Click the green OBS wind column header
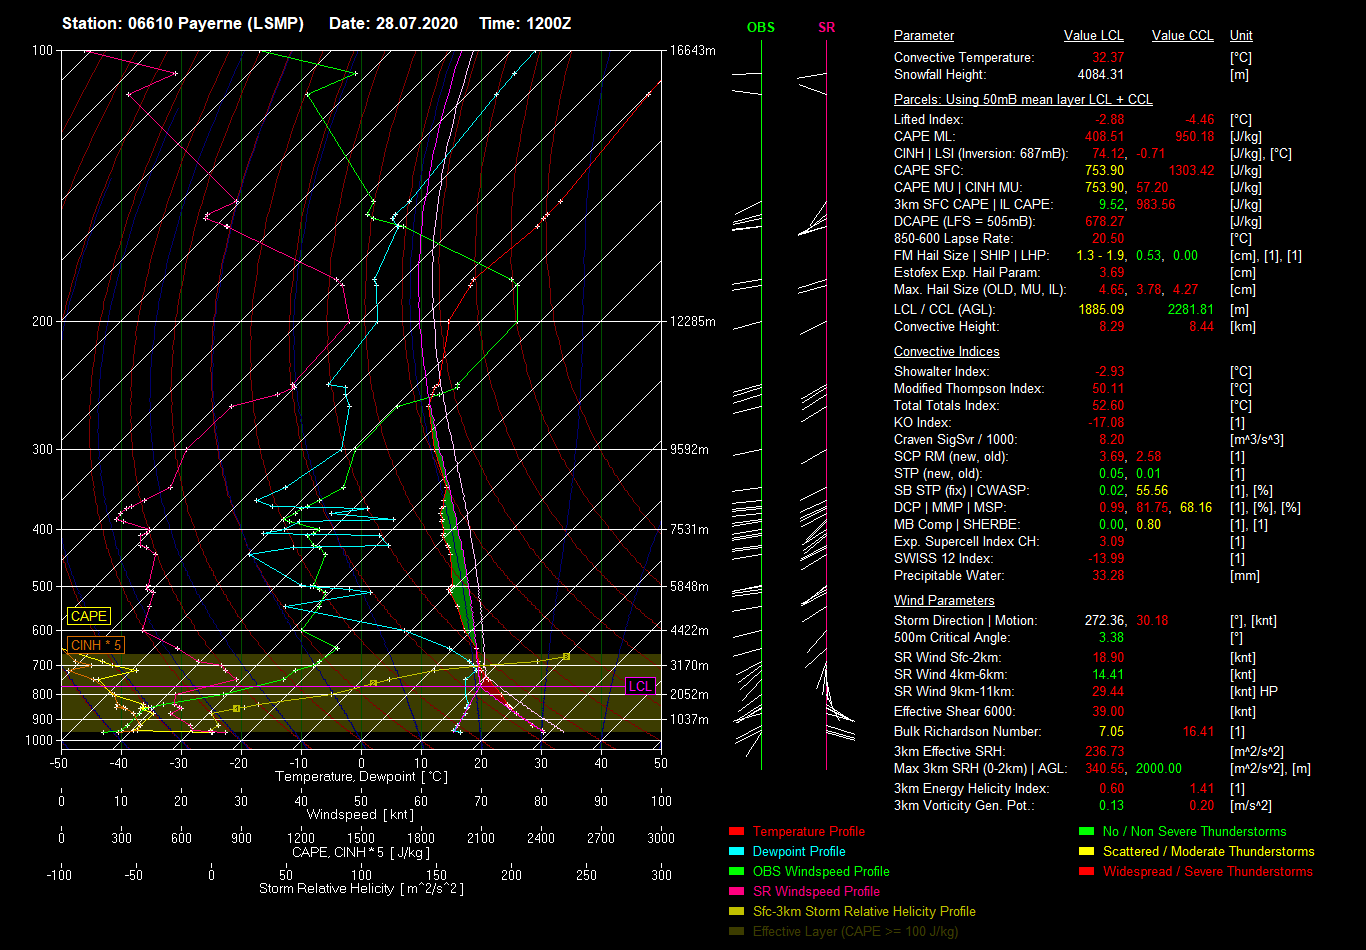The width and height of the screenshot is (1366, 950). tap(761, 27)
